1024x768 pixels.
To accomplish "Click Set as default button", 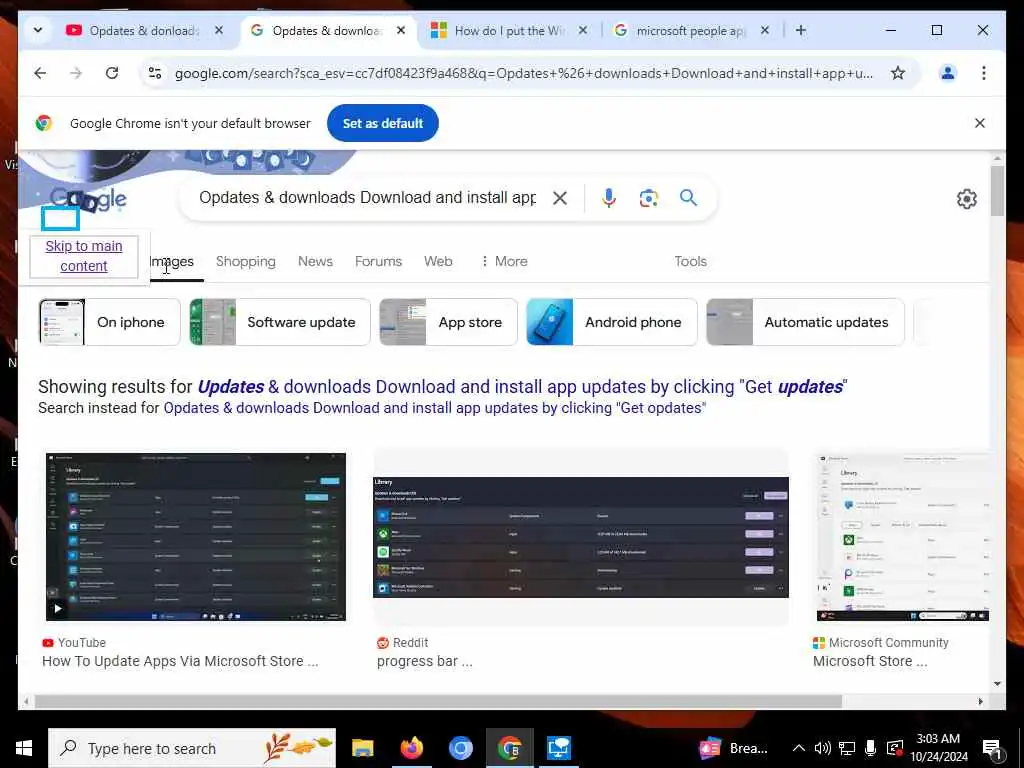I will (x=383, y=123).
